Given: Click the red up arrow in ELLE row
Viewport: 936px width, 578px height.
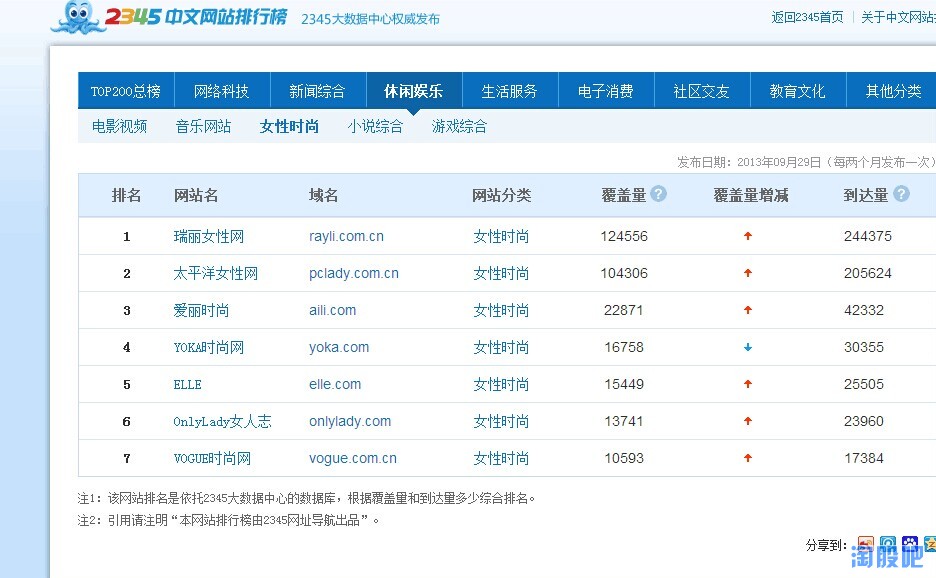Looking at the screenshot, I should [747, 384].
